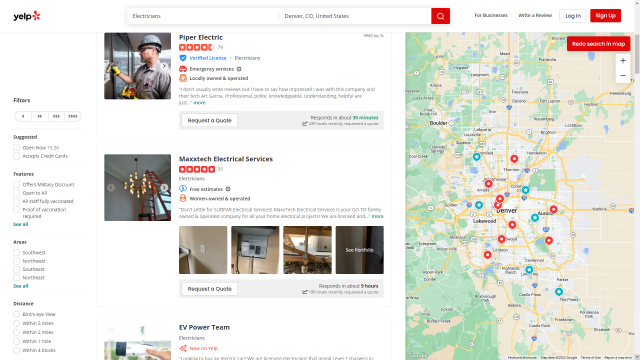Select the $$$ price filter

56,116
